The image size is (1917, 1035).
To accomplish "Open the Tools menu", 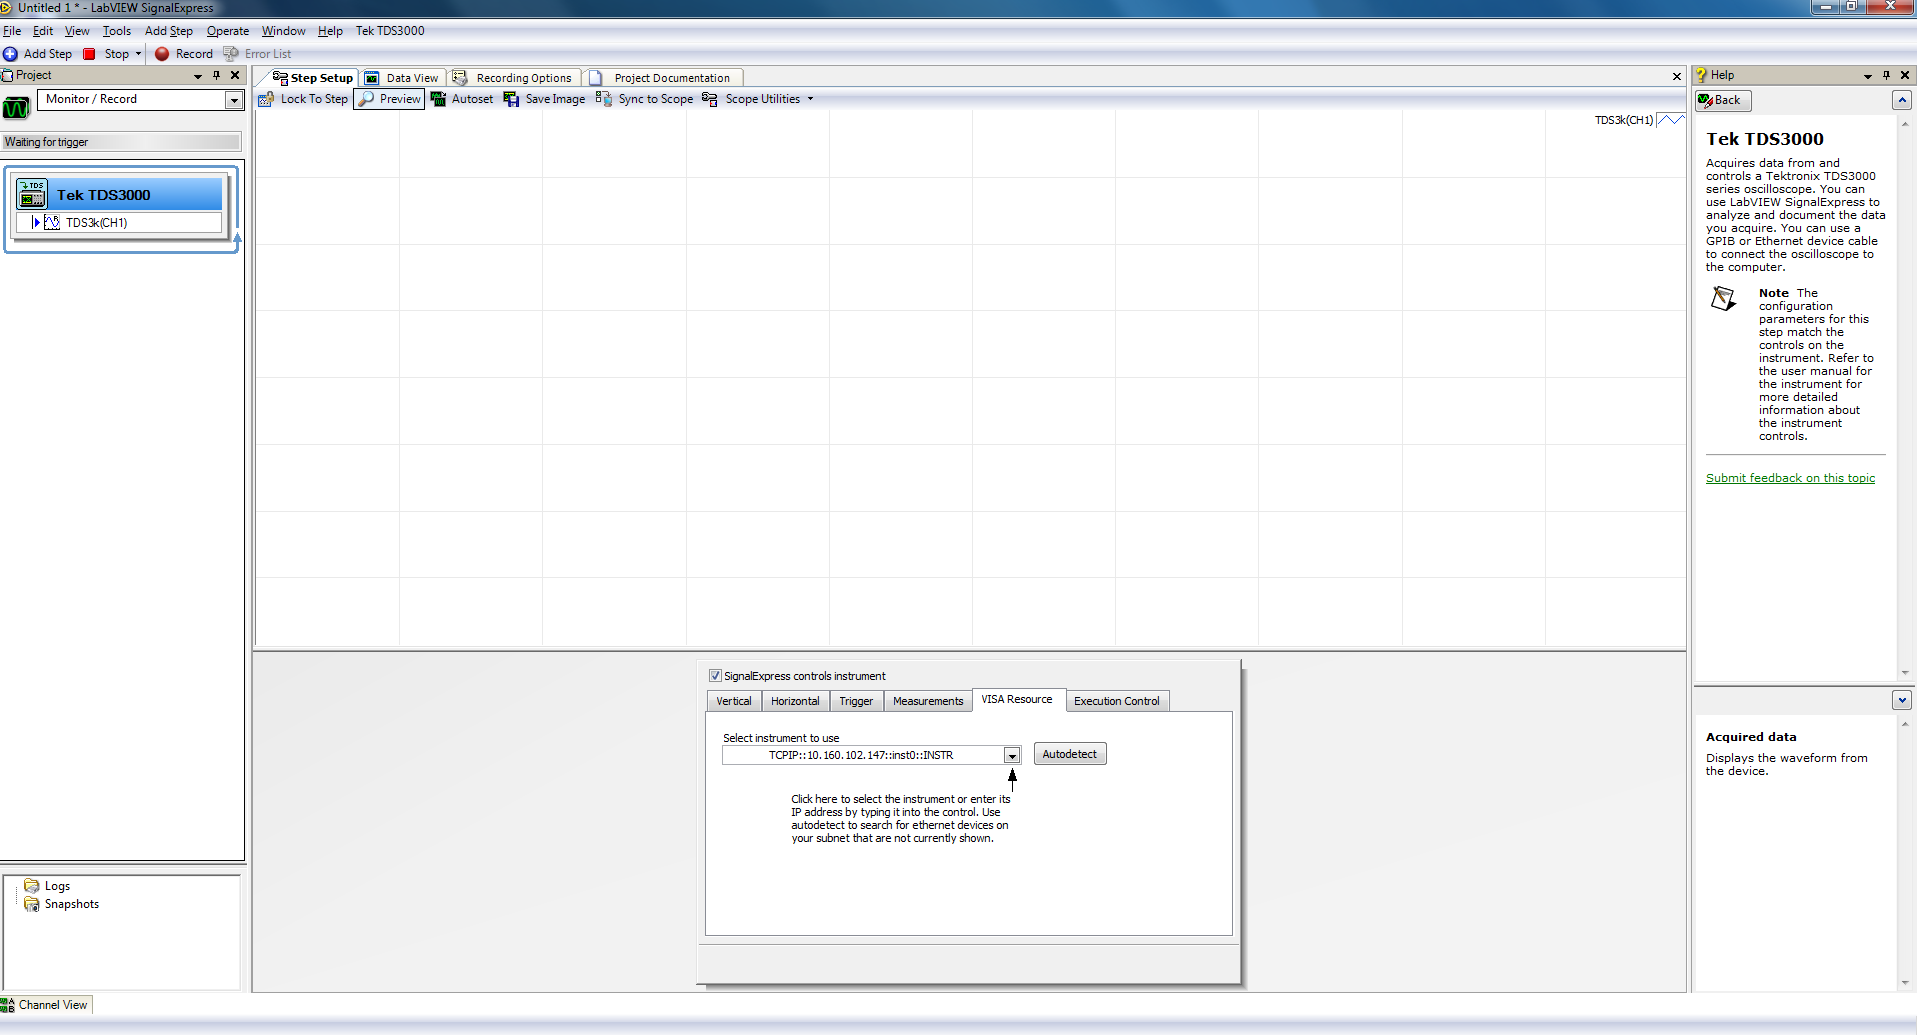I will click(x=117, y=31).
